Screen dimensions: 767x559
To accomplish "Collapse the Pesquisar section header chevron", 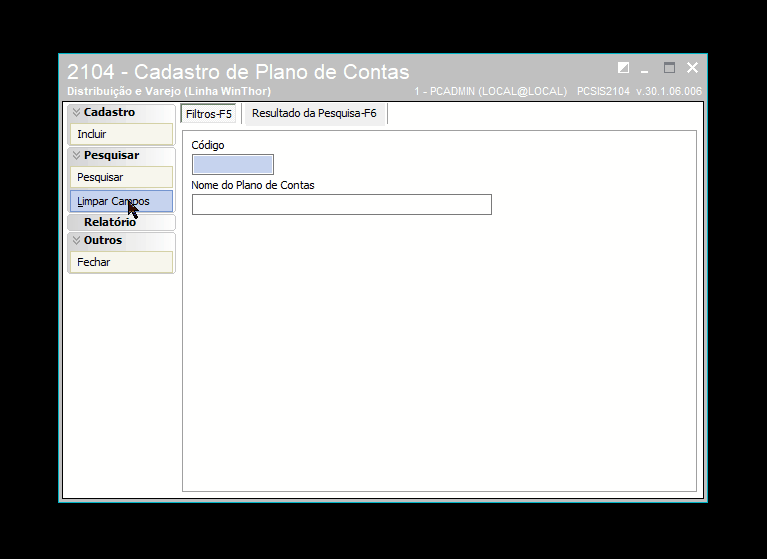I will tap(76, 156).
